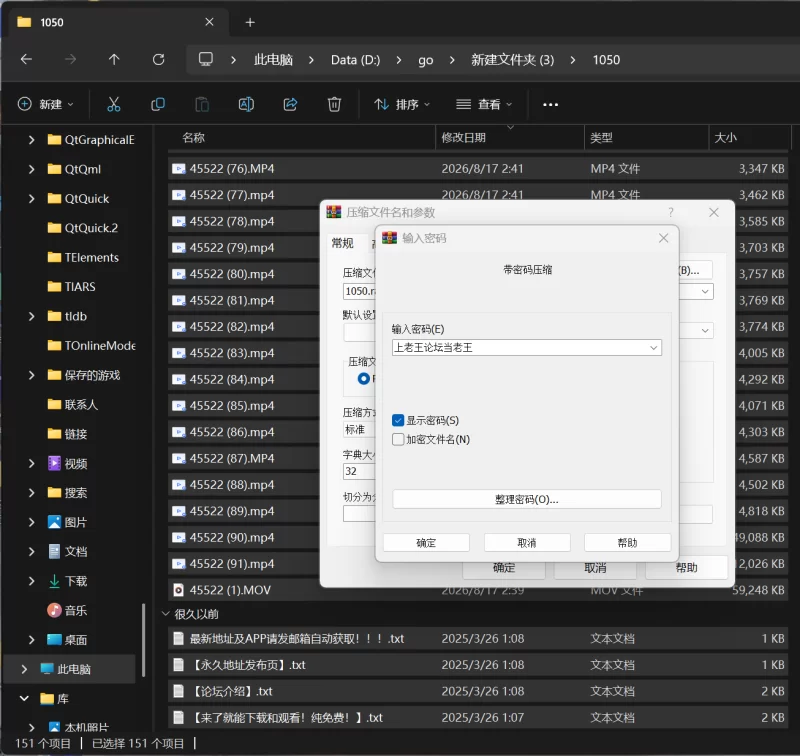Go back with the left arrow
The image size is (800, 756).
pos(26,60)
